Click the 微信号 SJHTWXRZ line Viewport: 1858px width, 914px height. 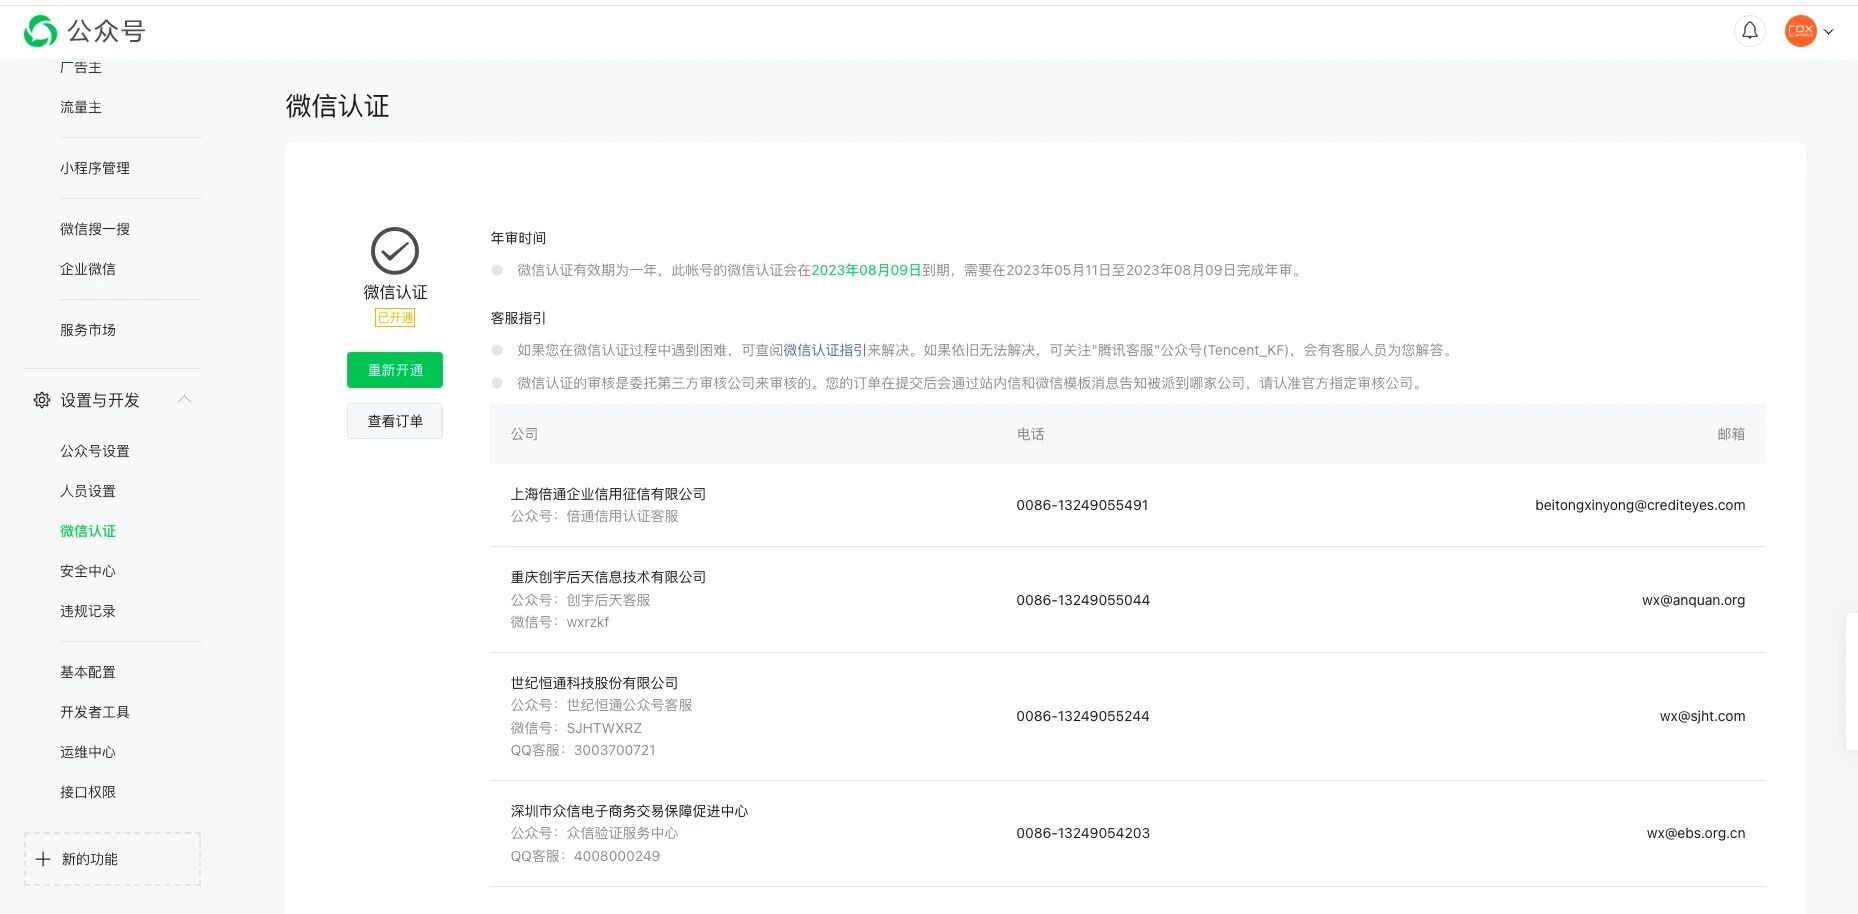577,728
